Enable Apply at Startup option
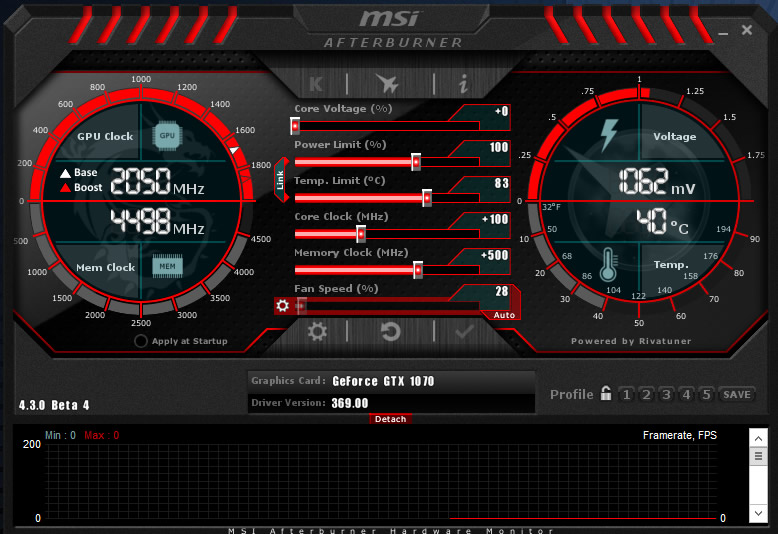Screen dimensions: 778x534 (x=141, y=341)
